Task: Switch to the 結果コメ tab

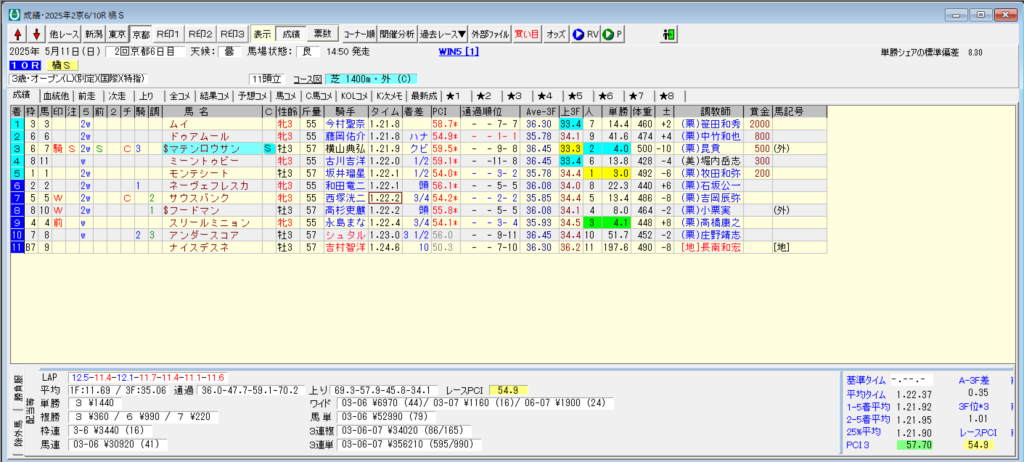Action: coord(213,96)
